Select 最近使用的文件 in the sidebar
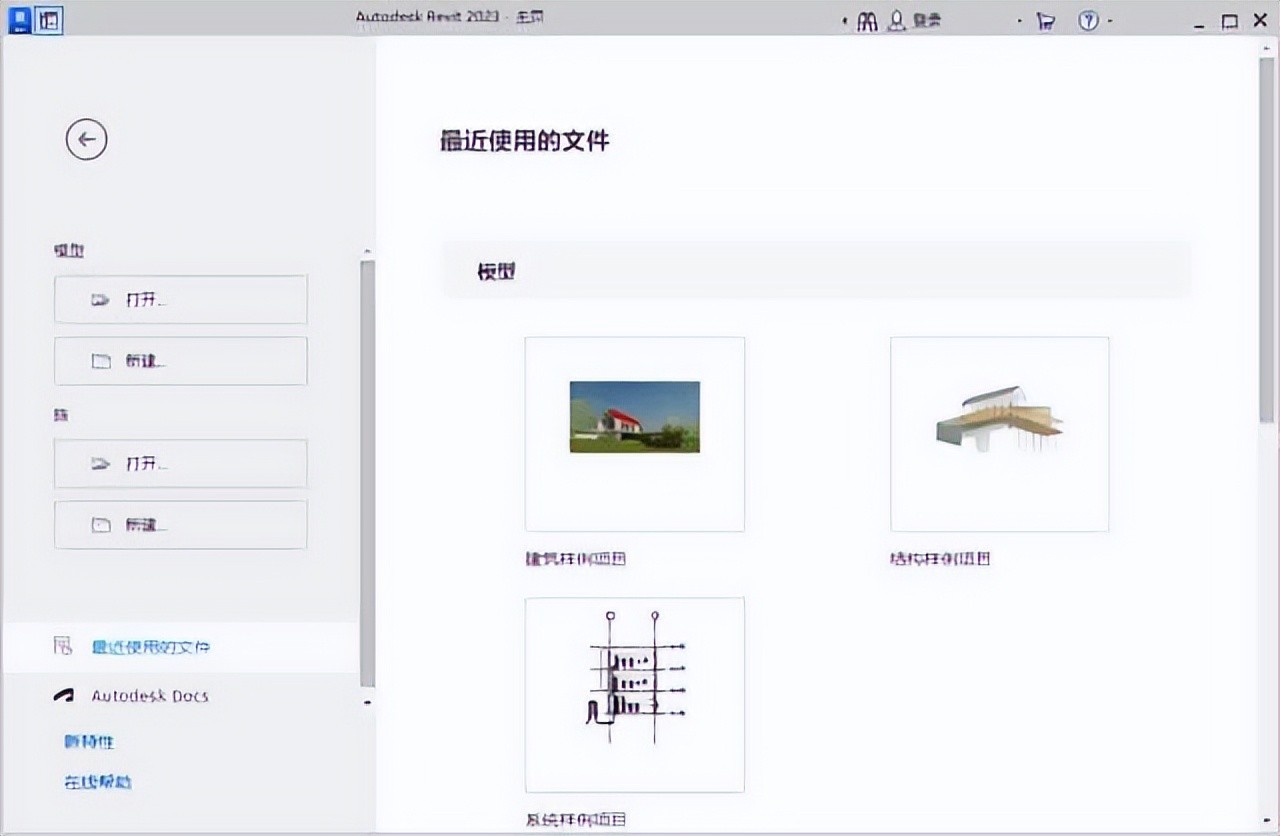Screen dimensions: 1280x836 pos(150,647)
